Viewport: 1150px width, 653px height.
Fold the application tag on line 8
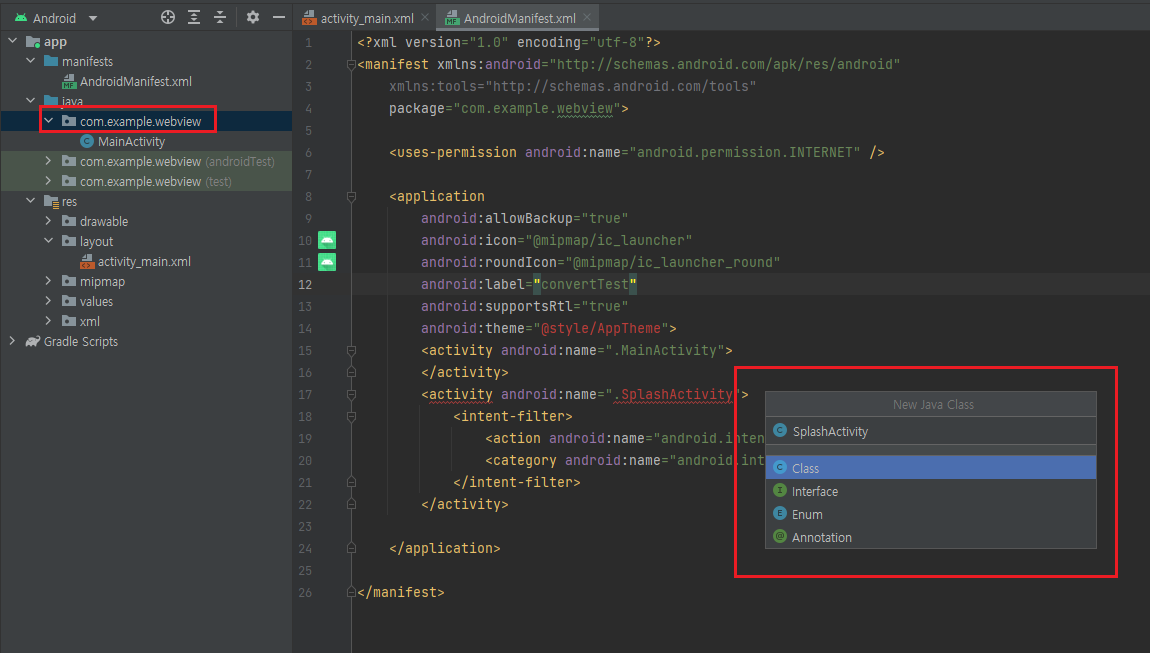[351, 197]
